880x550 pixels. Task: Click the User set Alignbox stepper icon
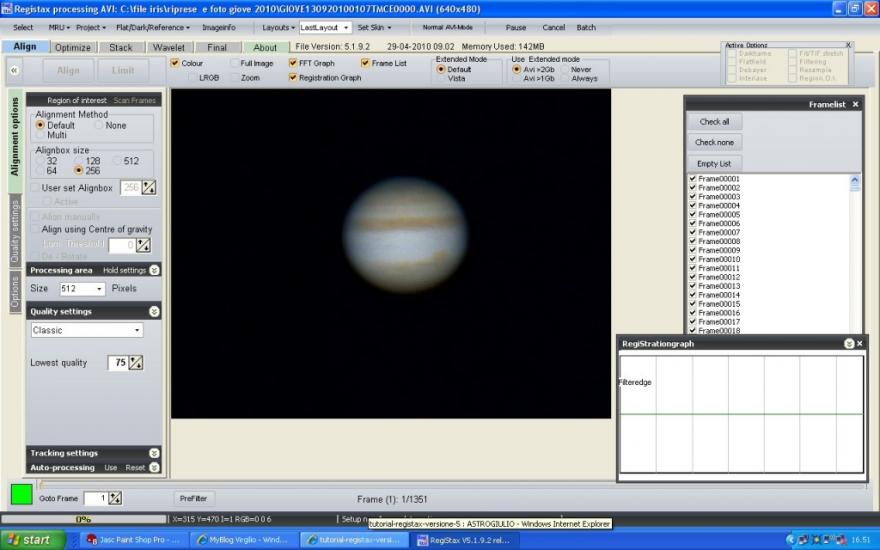(149, 187)
